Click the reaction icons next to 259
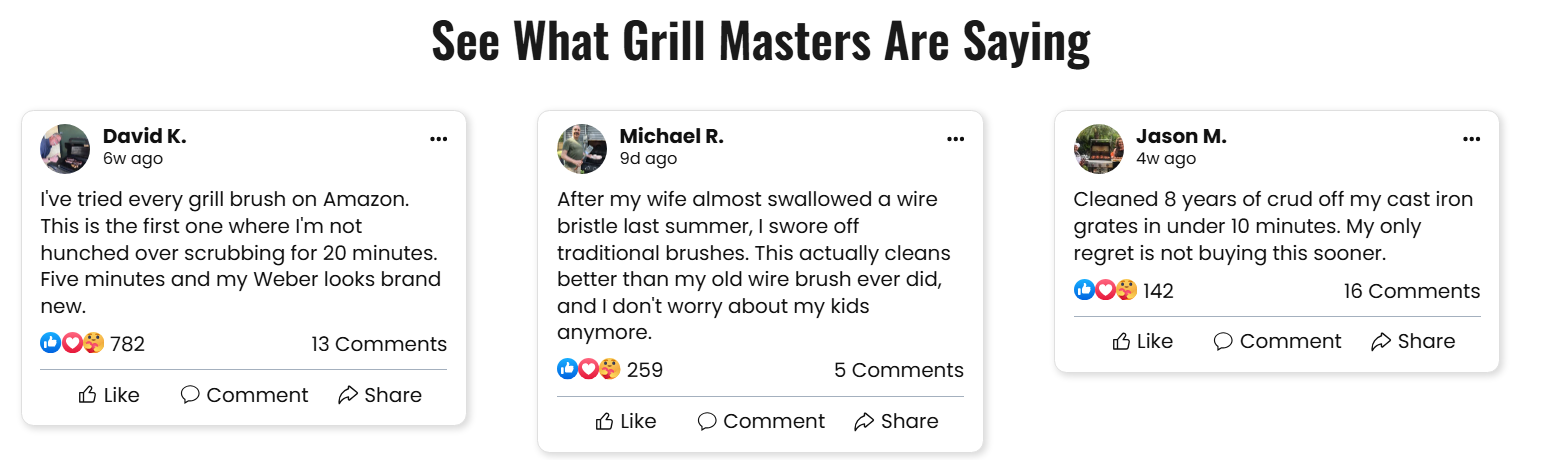This screenshot has width=1559, height=460. pyautogui.click(x=589, y=370)
